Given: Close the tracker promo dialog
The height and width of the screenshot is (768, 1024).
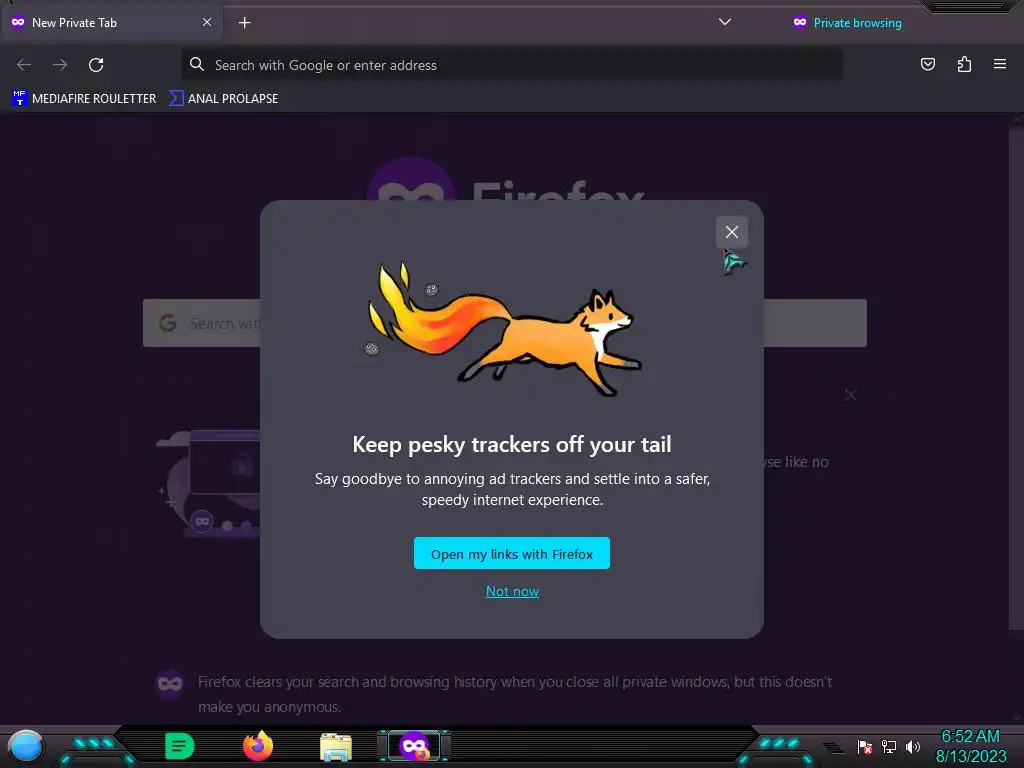Looking at the screenshot, I should (x=731, y=232).
